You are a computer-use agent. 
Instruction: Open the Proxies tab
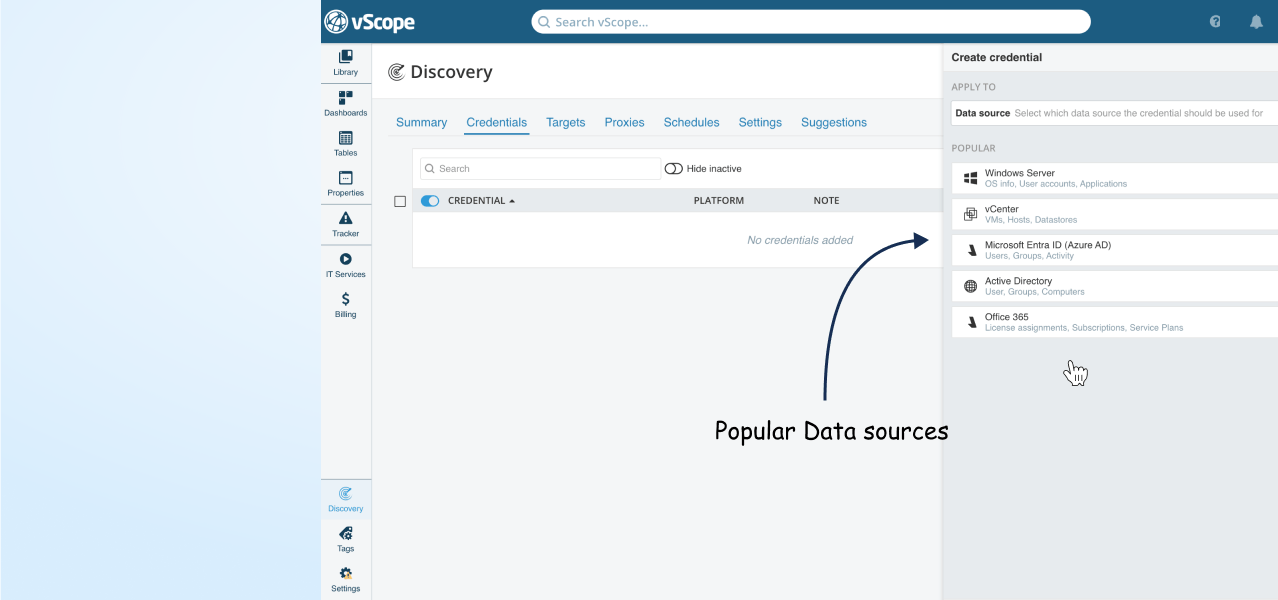[x=624, y=122]
